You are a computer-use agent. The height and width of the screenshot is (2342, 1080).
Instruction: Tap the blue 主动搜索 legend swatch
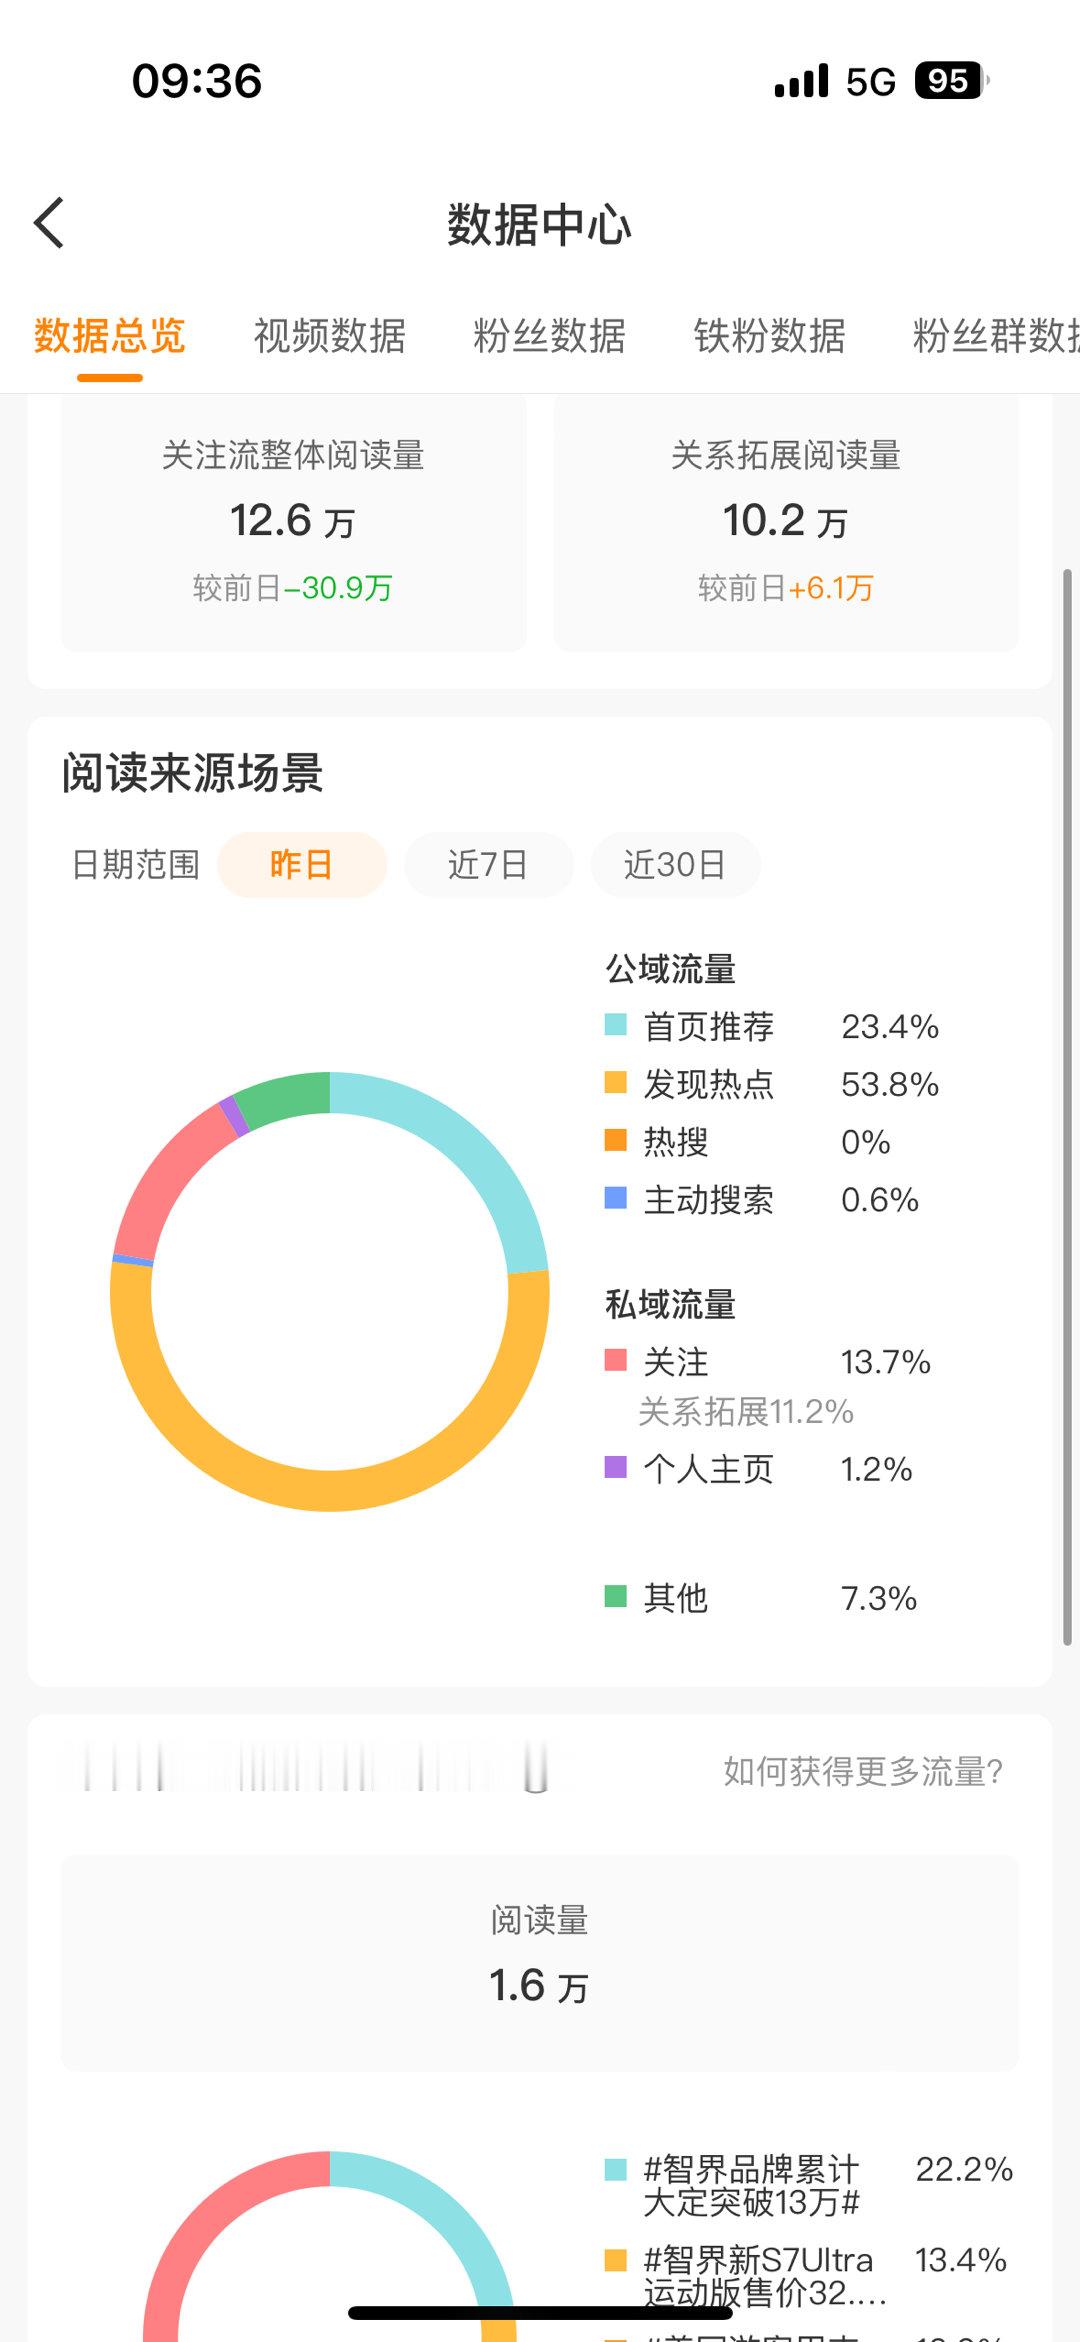[616, 1198]
